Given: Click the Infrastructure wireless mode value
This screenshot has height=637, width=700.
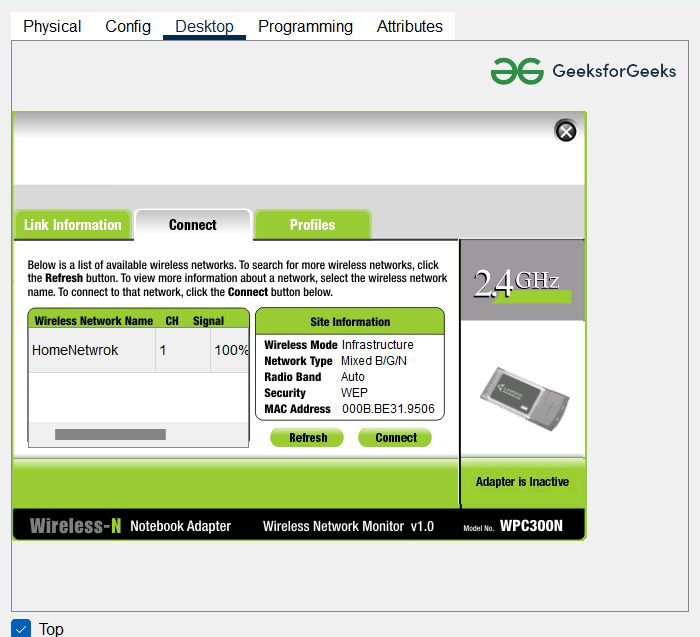Looking at the screenshot, I should (x=377, y=345).
